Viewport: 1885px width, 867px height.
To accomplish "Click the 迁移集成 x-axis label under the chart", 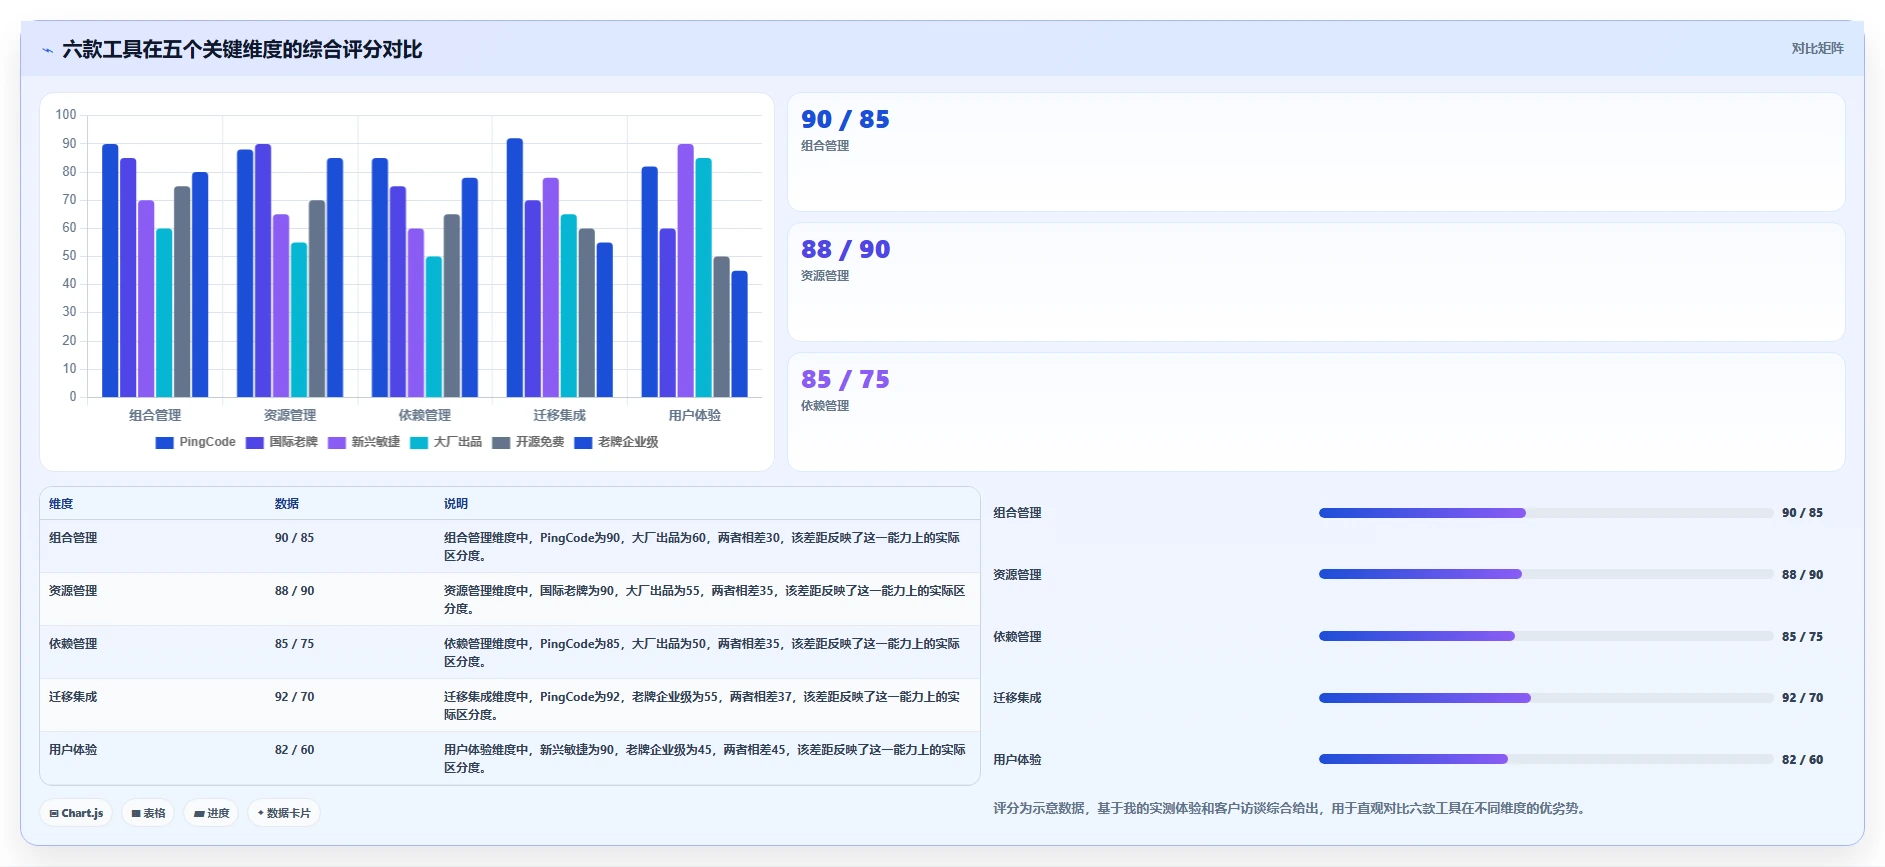I will click(560, 415).
